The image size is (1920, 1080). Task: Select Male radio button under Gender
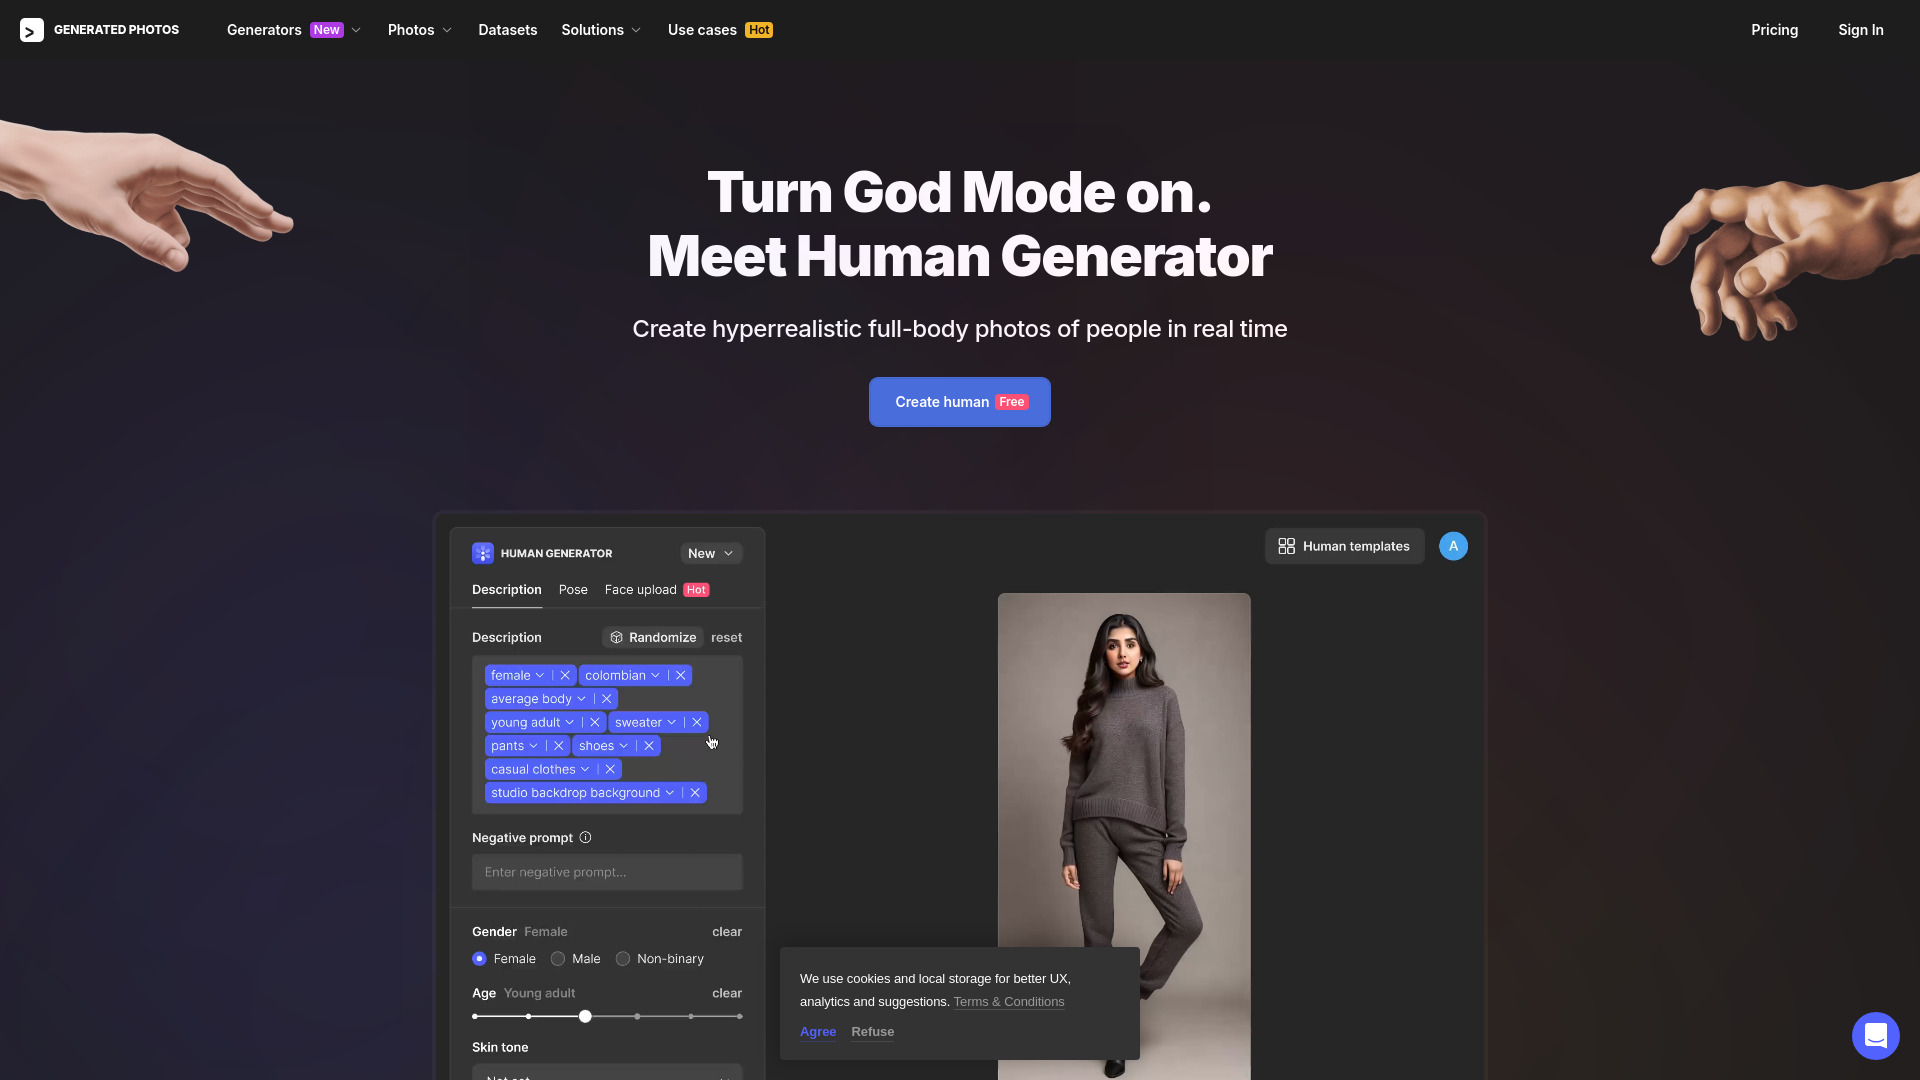(x=558, y=959)
